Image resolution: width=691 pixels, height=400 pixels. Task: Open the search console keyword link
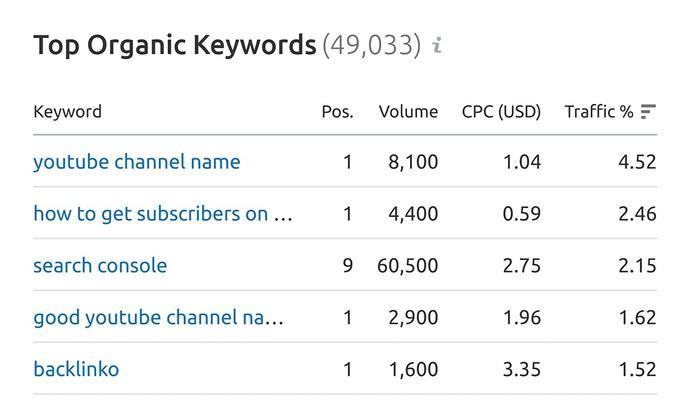100,266
